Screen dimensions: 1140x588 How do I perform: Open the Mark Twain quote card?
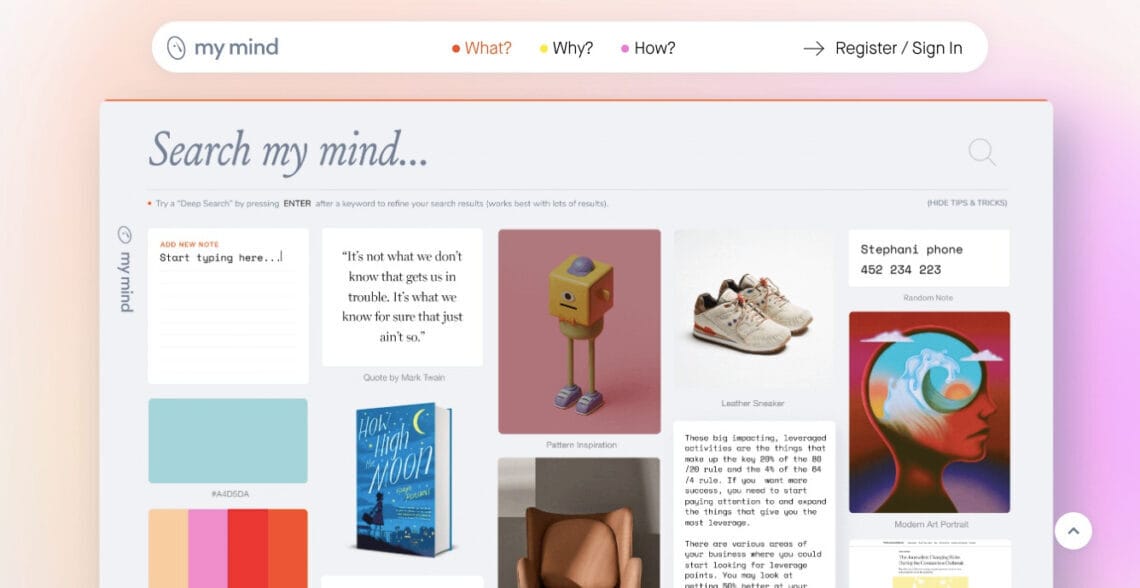click(402, 297)
